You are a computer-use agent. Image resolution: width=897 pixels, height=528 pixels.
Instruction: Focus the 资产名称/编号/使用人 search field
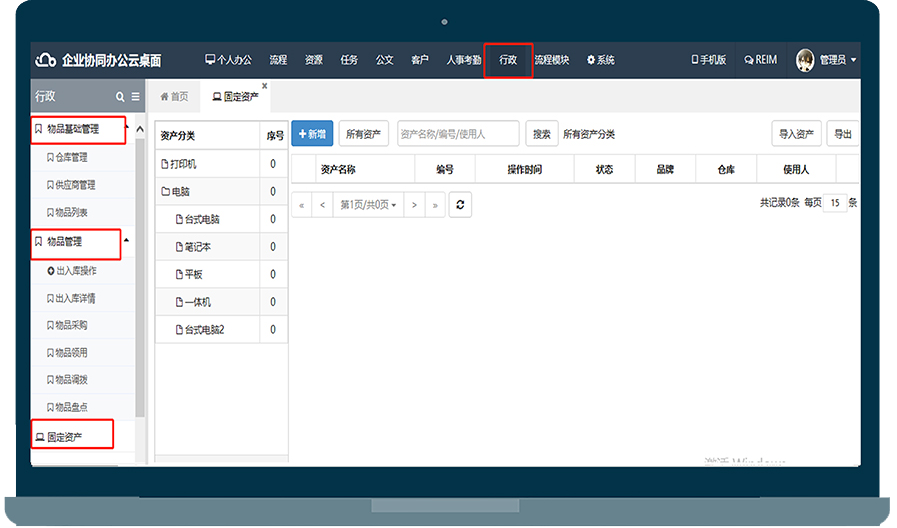tap(458, 134)
